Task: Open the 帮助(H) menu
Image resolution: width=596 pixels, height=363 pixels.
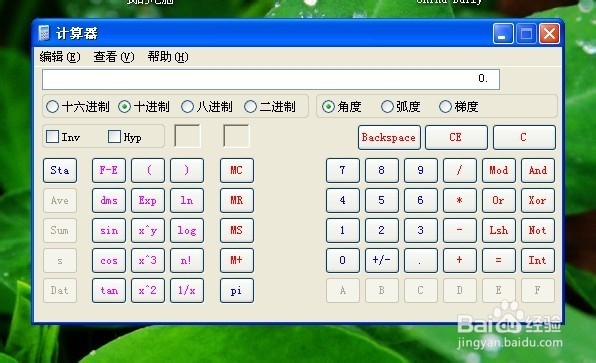Action: [x=168, y=57]
